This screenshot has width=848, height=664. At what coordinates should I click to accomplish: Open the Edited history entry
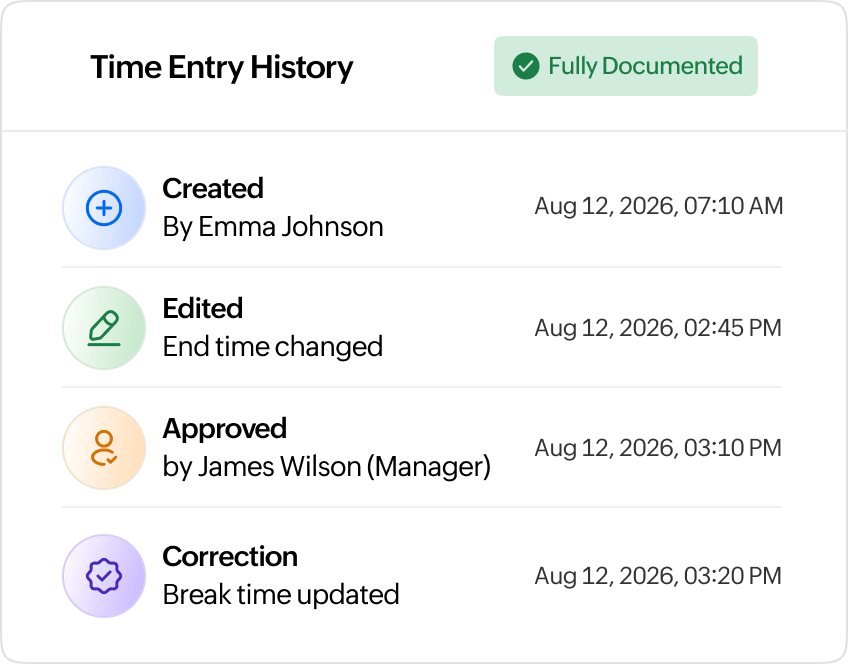422,328
